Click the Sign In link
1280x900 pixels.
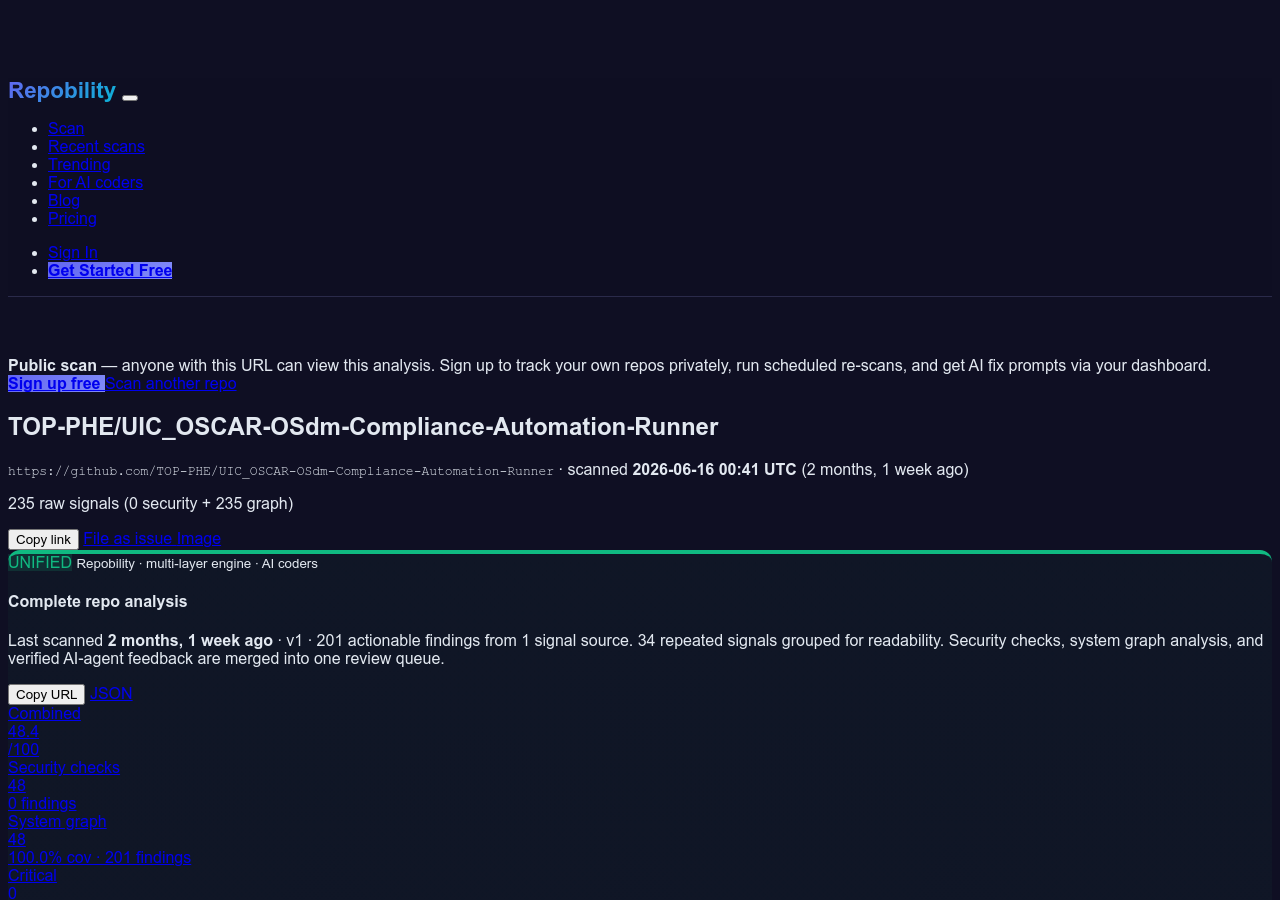pos(73,252)
